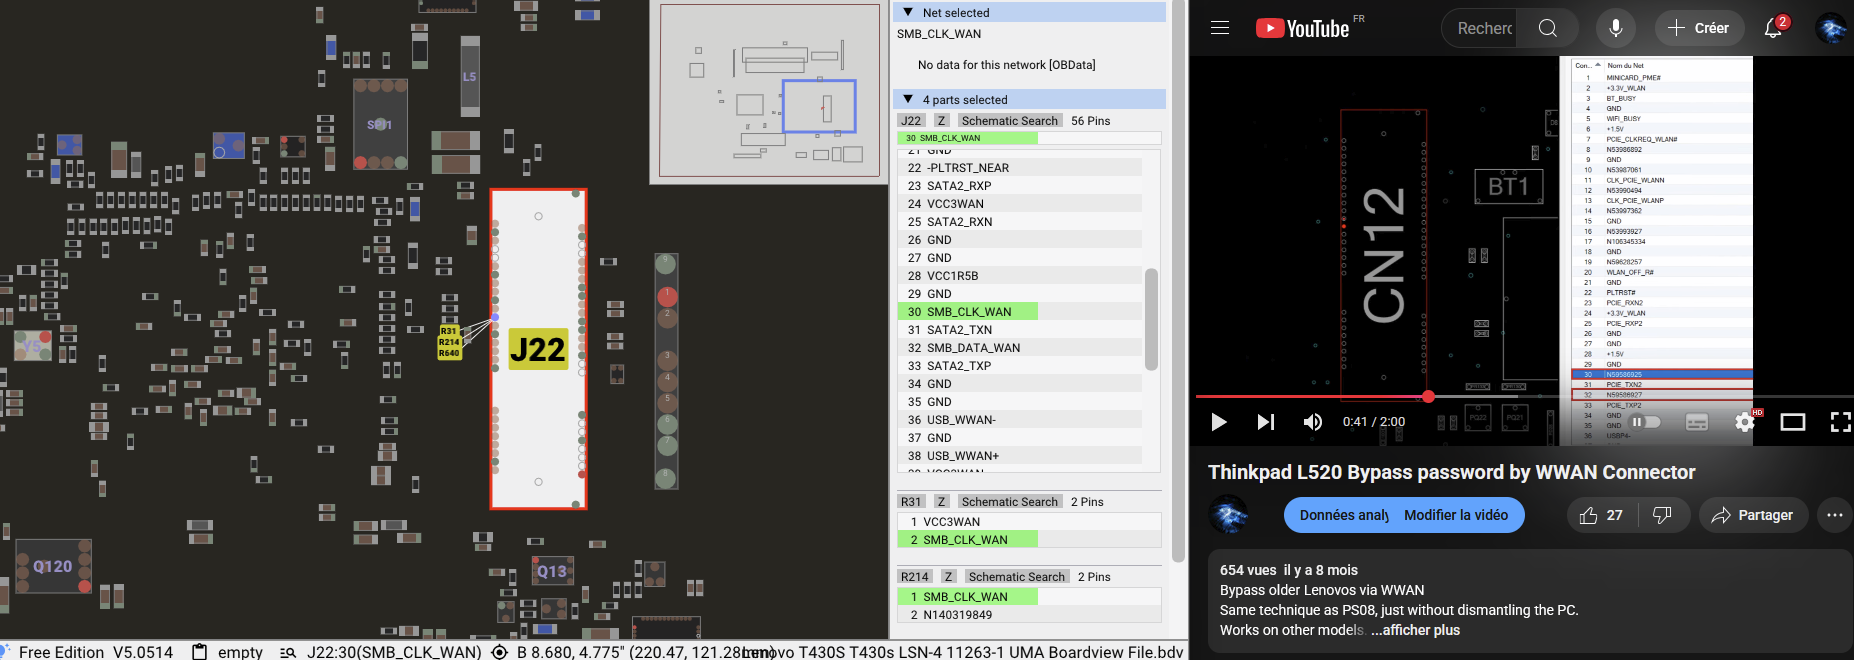This screenshot has height=660, width=1854.
Task: Enter fullscreen on the video player
Action: [1840, 422]
